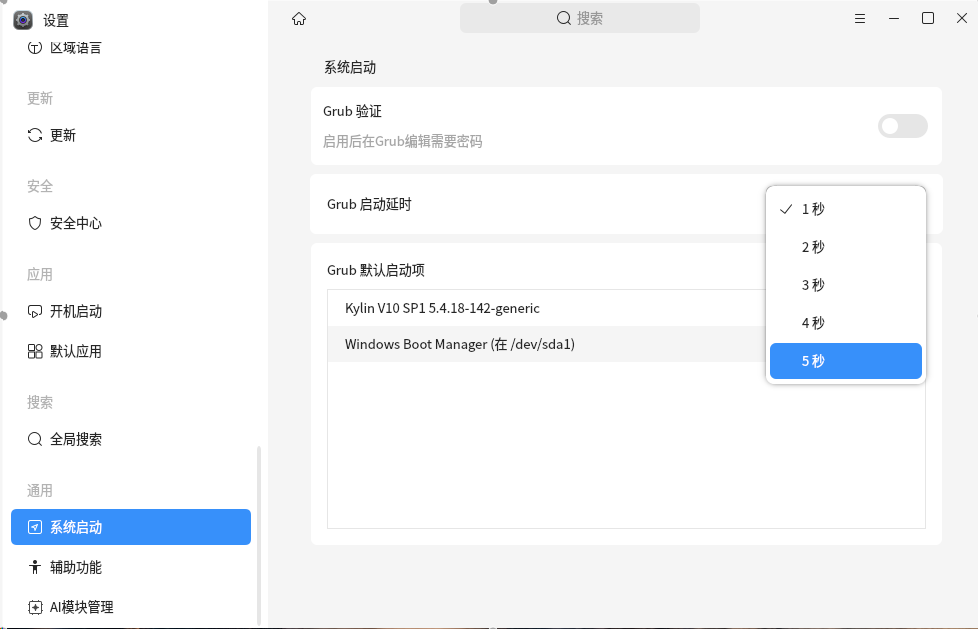Click the AI模块管理 icon
Image resolution: width=978 pixels, height=629 pixels.
[x=35, y=607]
